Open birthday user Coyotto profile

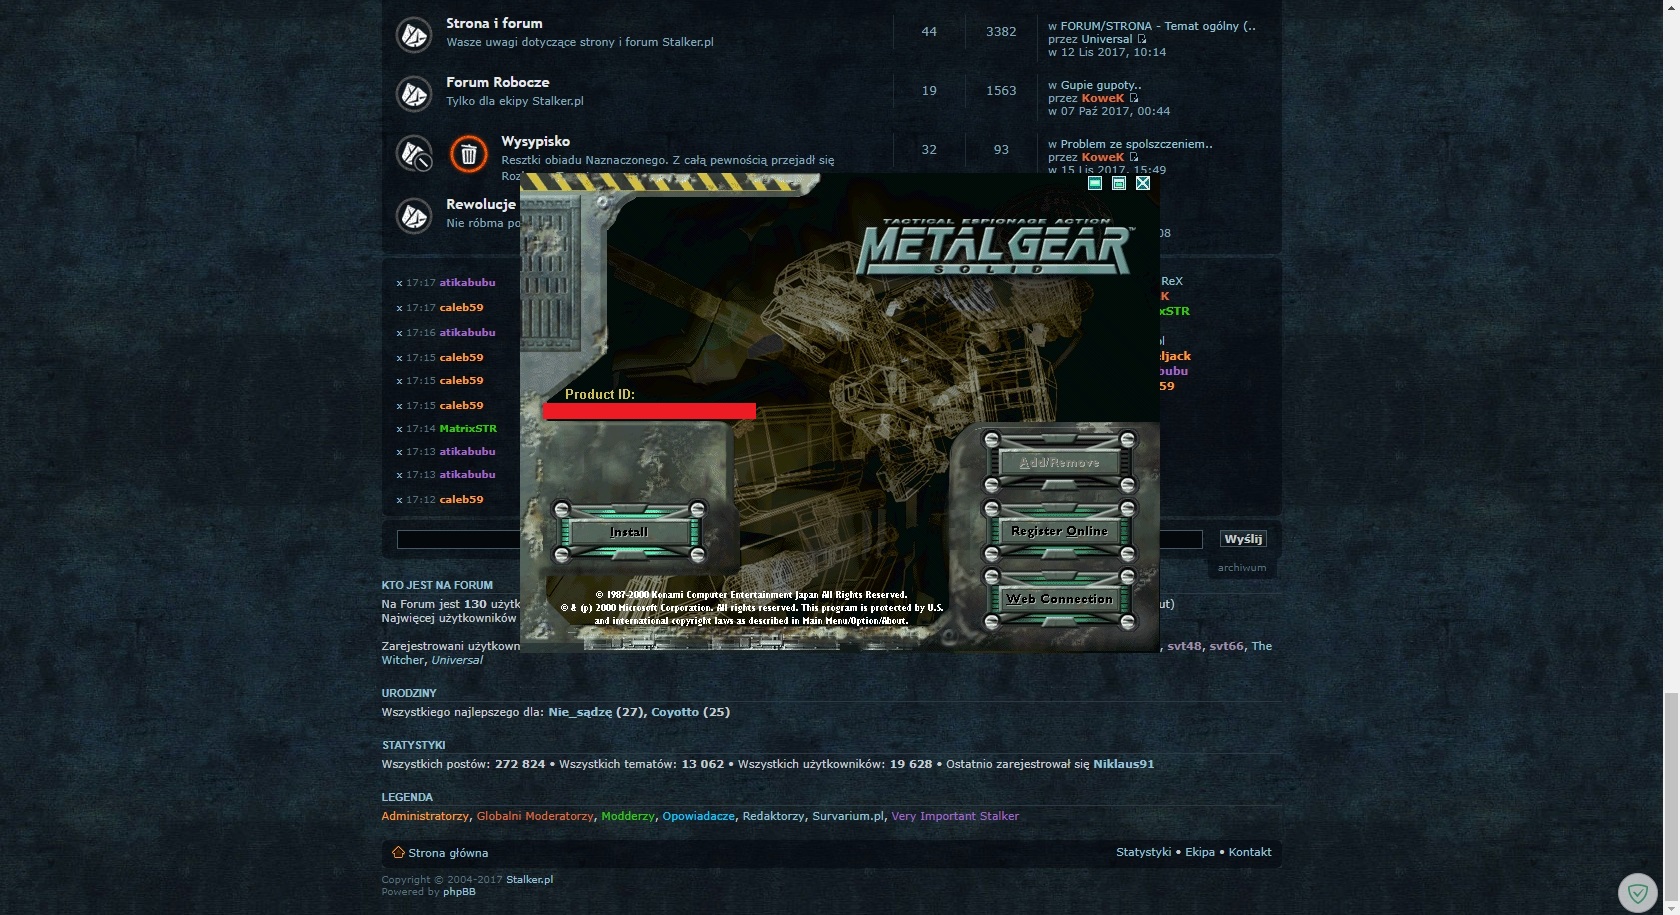pos(675,712)
